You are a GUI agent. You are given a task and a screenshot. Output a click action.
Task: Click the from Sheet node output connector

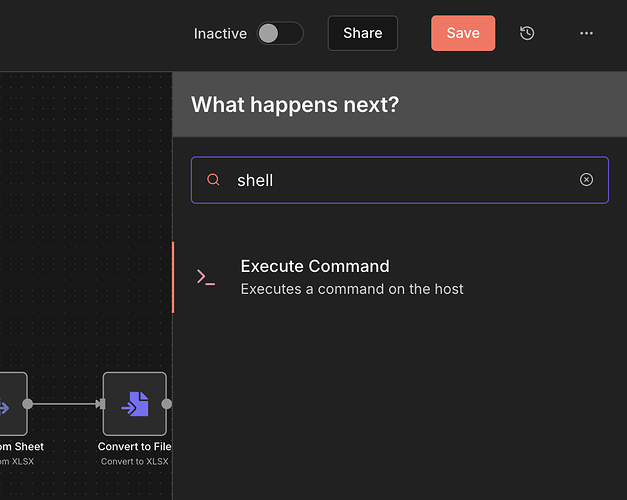tap(28, 404)
